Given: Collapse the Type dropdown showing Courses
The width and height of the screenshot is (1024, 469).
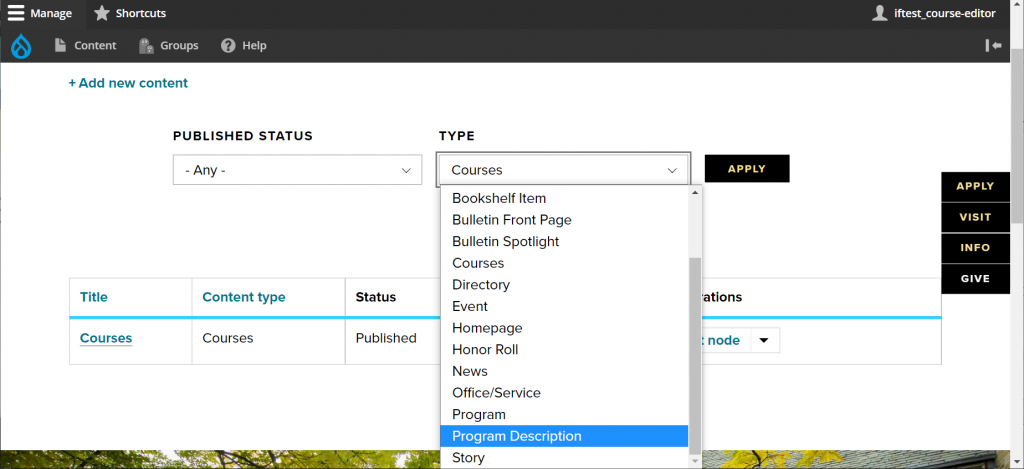Looking at the screenshot, I should point(564,170).
